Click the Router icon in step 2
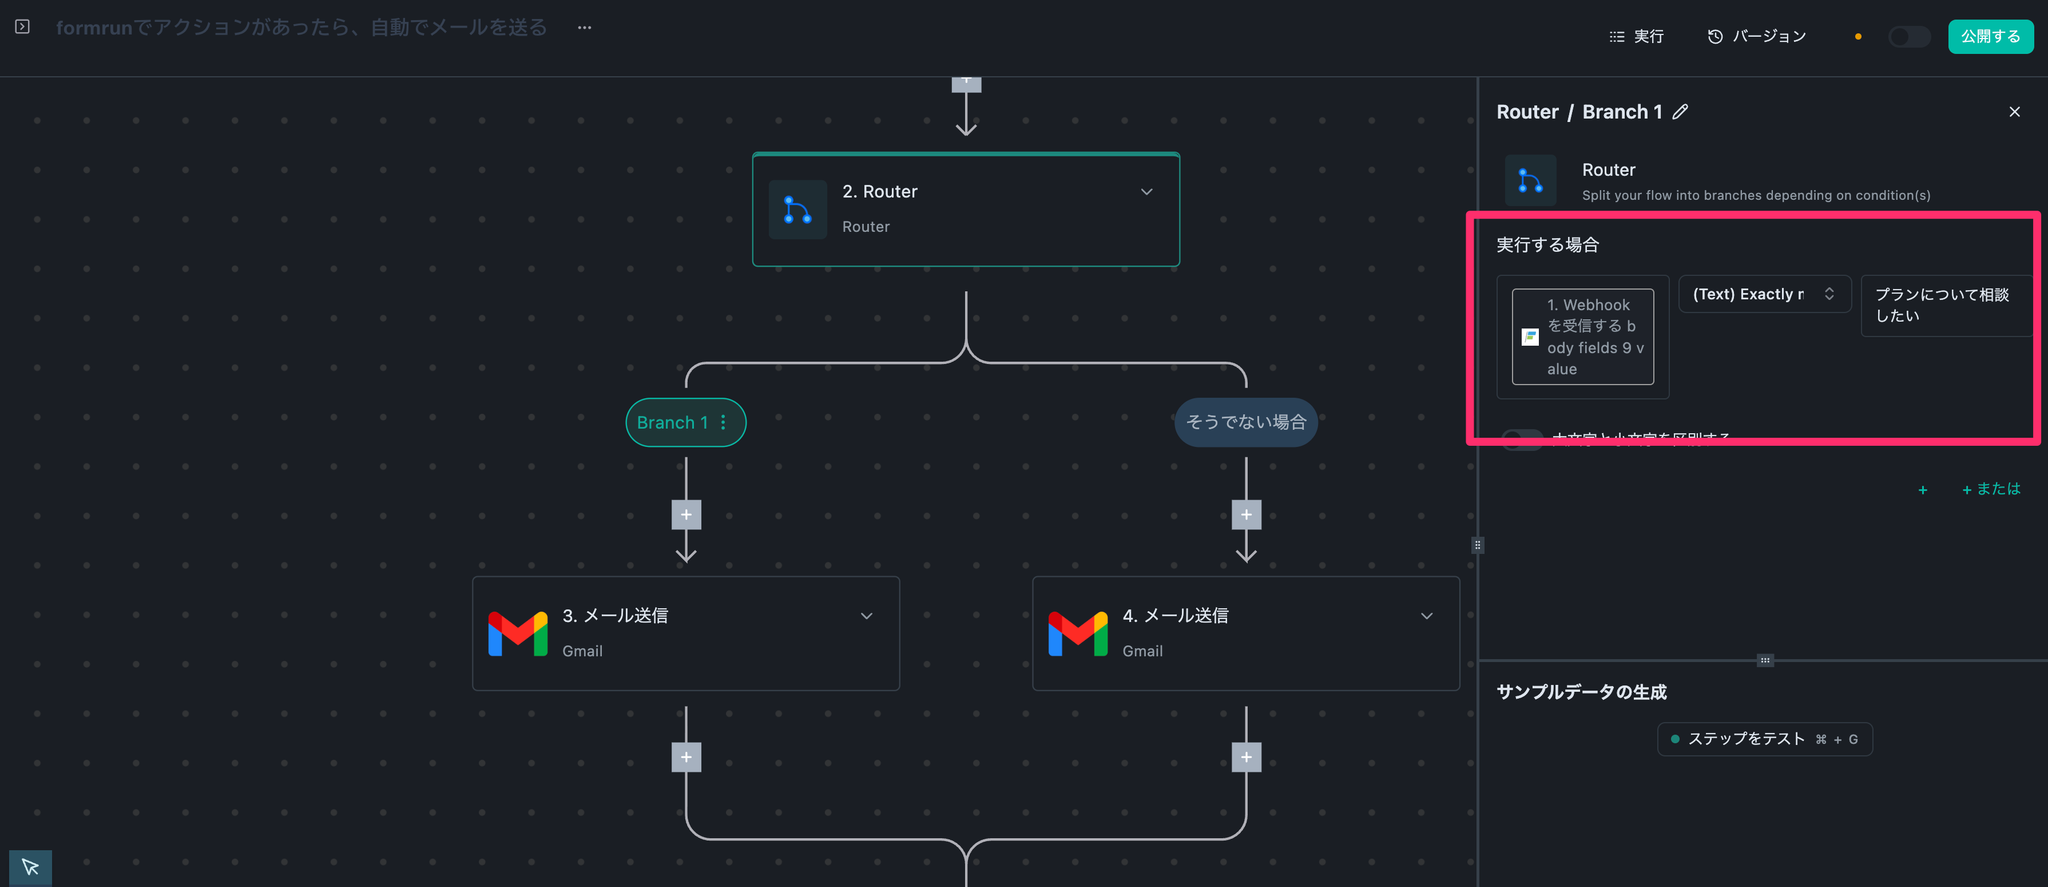 797,209
